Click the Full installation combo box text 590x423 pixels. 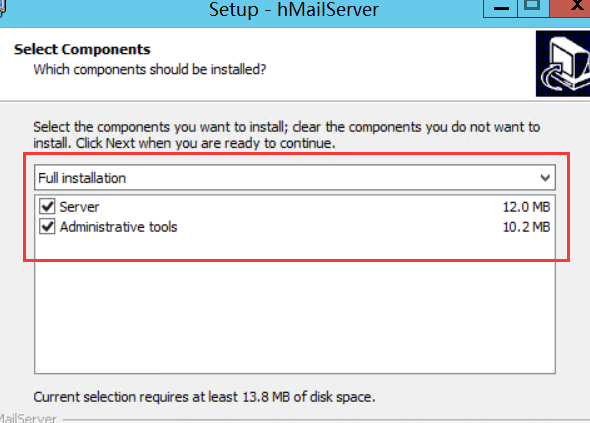tap(82, 178)
